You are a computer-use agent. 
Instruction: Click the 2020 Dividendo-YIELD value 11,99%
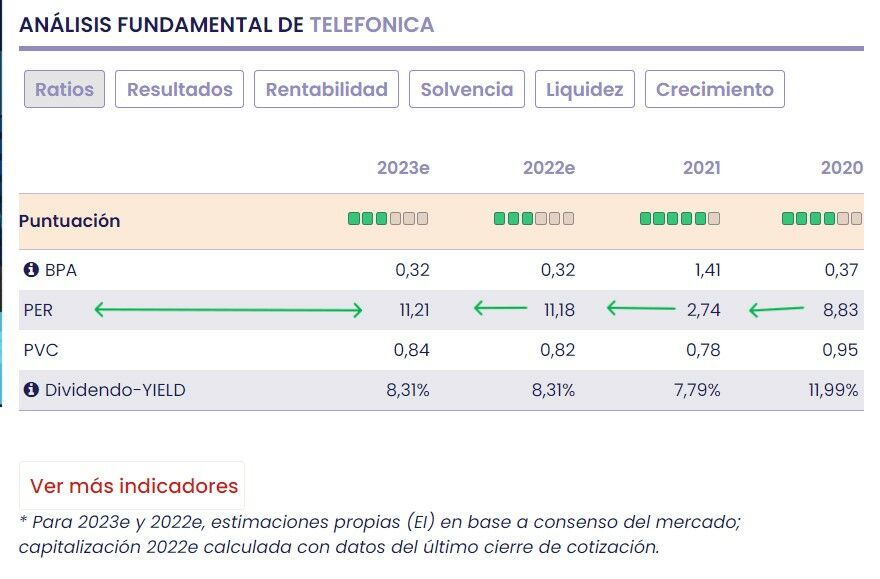click(x=834, y=390)
